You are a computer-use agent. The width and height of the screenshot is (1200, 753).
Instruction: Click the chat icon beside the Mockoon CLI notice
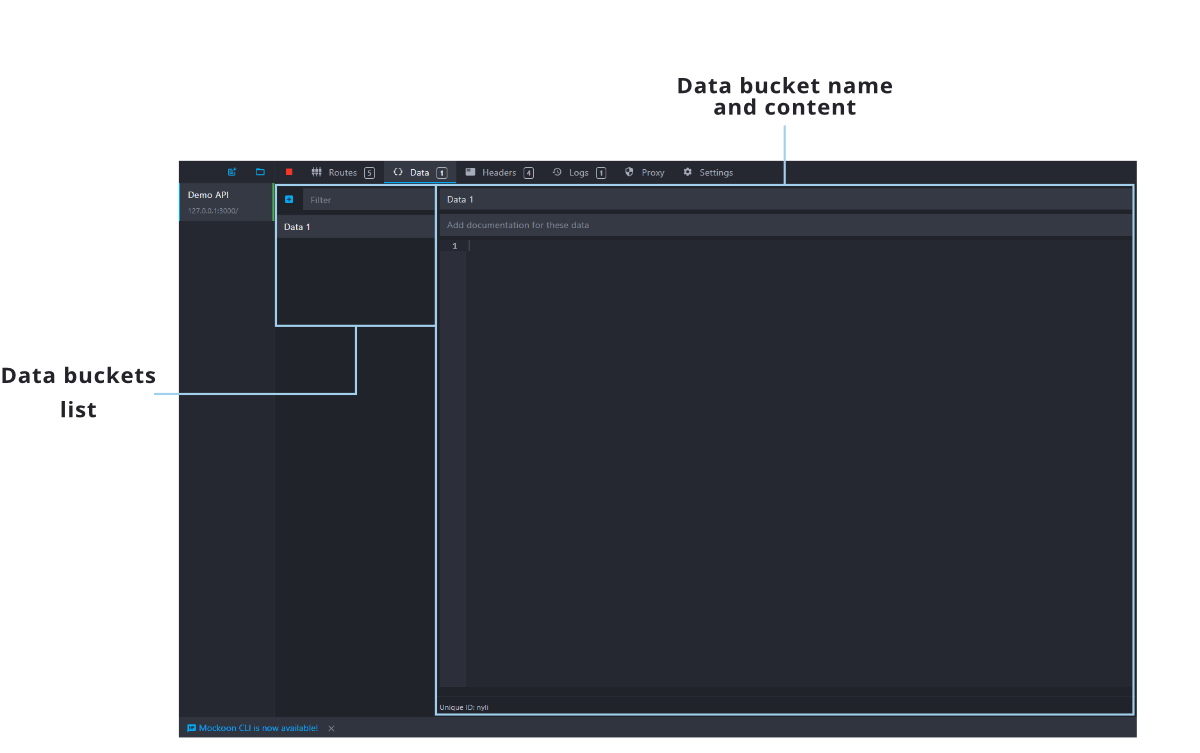click(191, 728)
